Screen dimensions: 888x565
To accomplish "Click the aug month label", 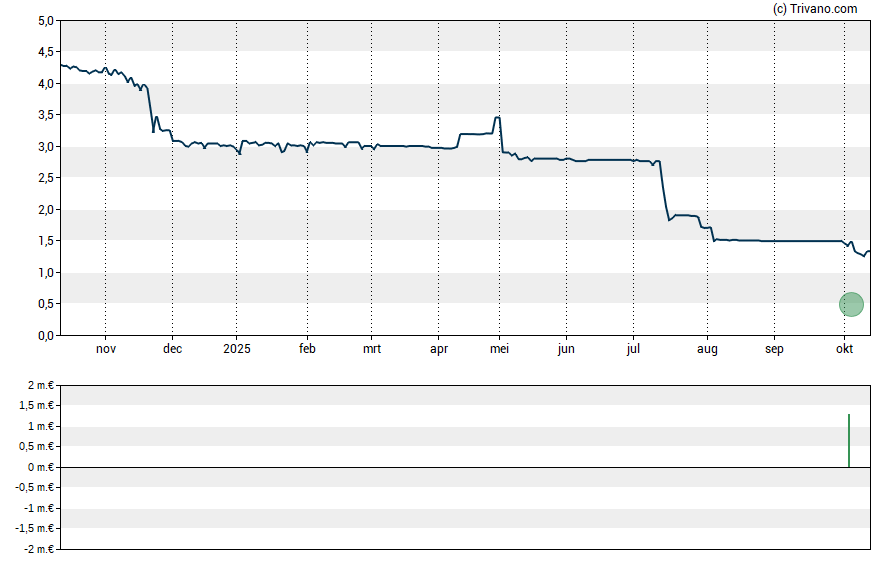I will [707, 349].
